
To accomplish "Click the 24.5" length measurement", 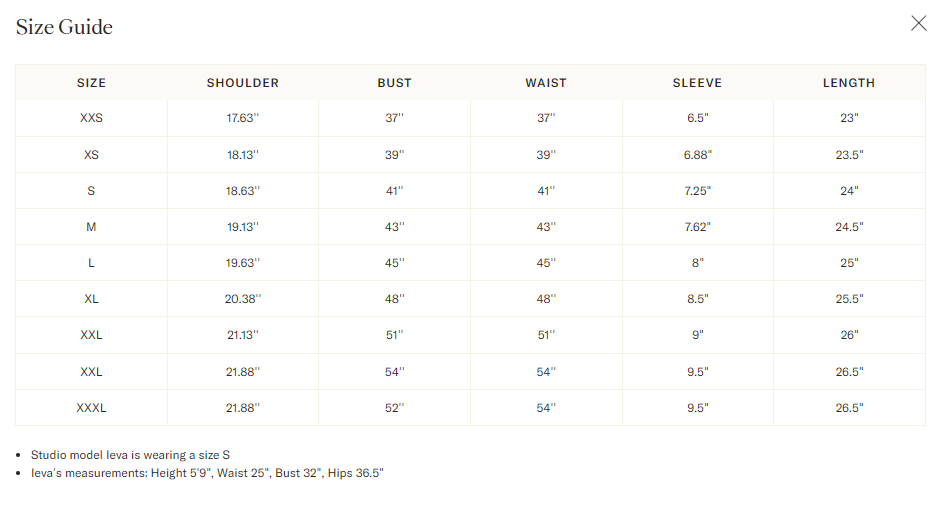I will click(x=849, y=227).
